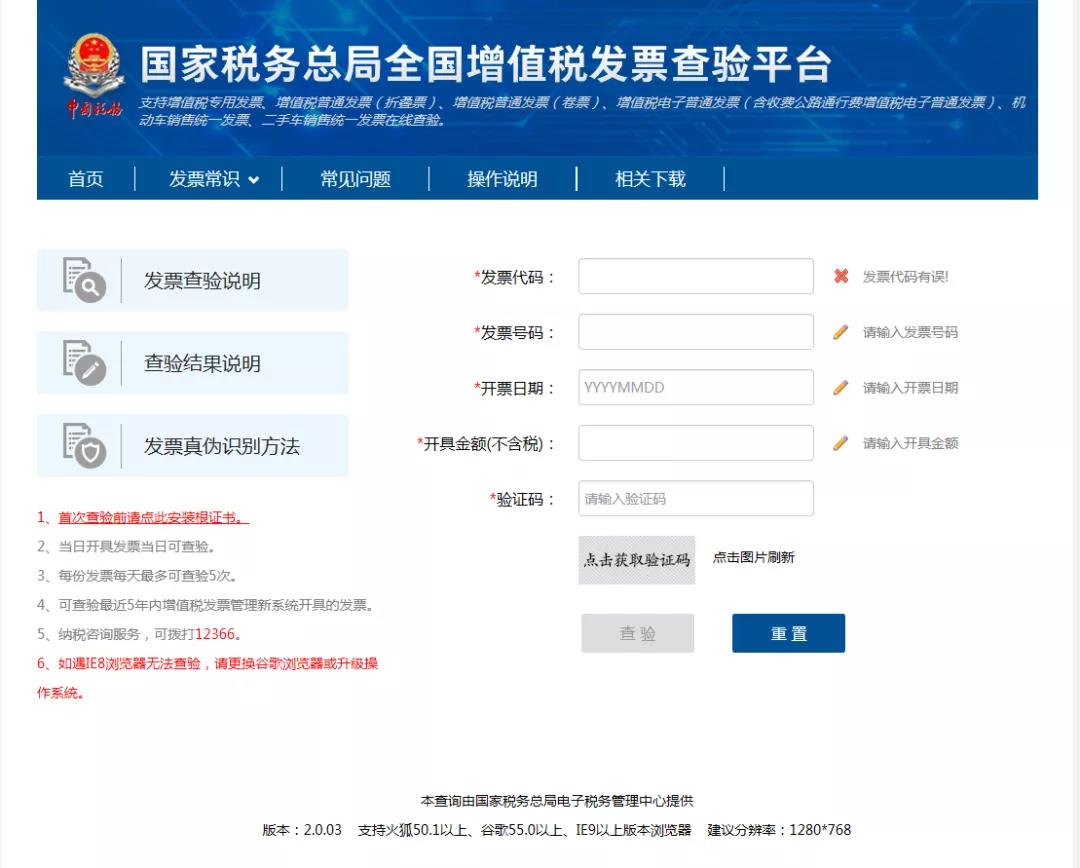Open the 首页 menu item
This screenshot has width=1080, height=868.
(x=86, y=179)
